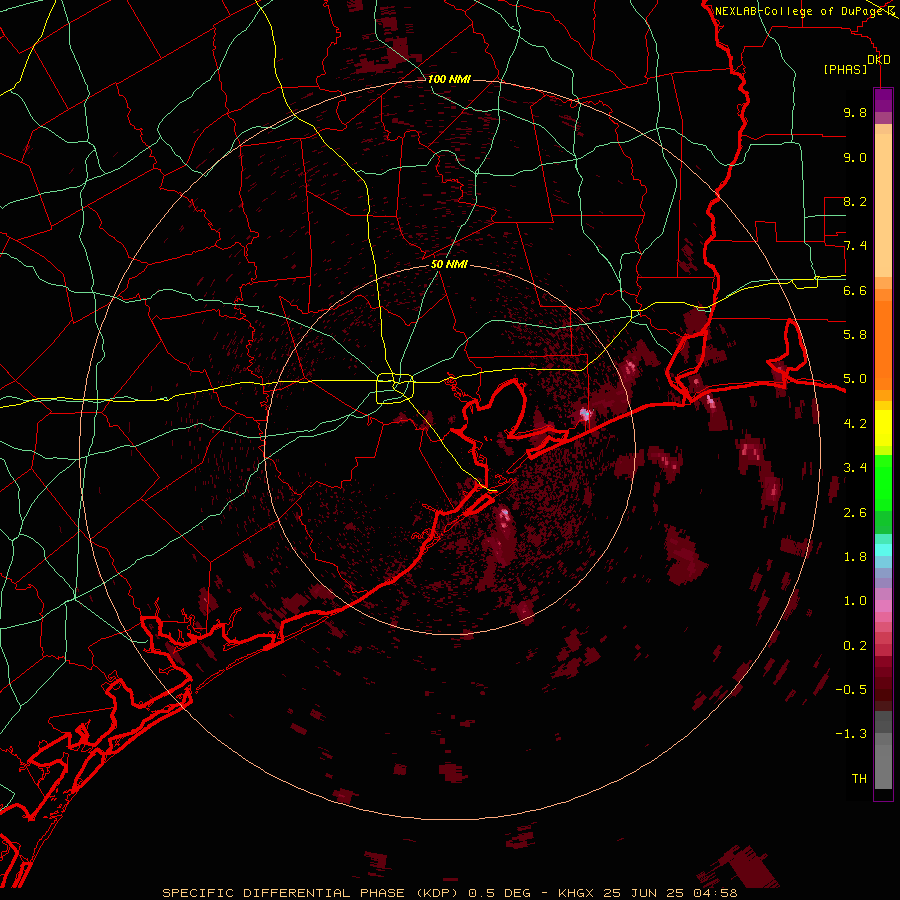This screenshot has height=900, width=900.
Task: Click the purple swatch atop the color bar
Action: [883, 100]
